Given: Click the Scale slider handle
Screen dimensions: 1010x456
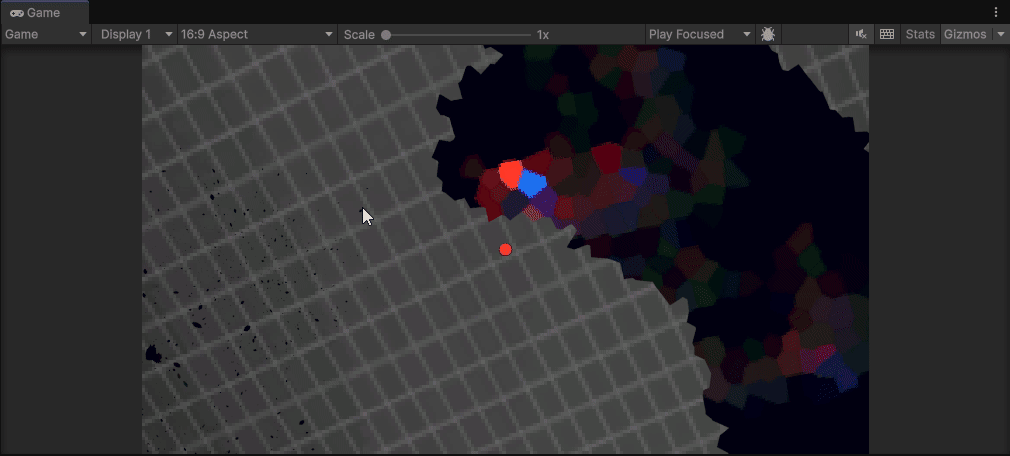Looking at the screenshot, I should coord(386,35).
